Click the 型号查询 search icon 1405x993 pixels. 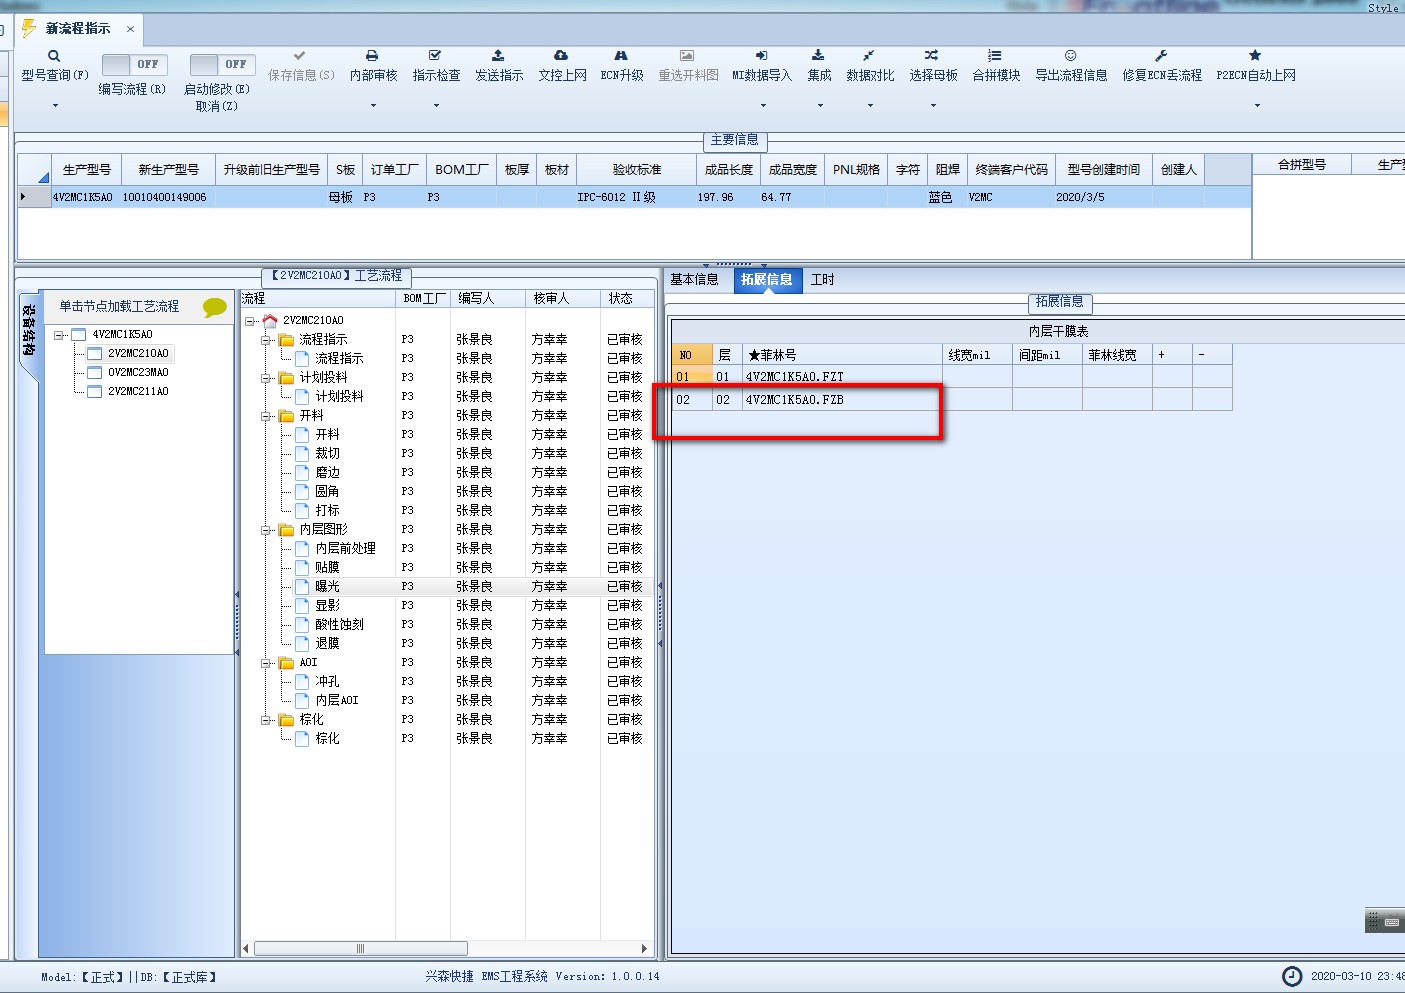(x=54, y=56)
